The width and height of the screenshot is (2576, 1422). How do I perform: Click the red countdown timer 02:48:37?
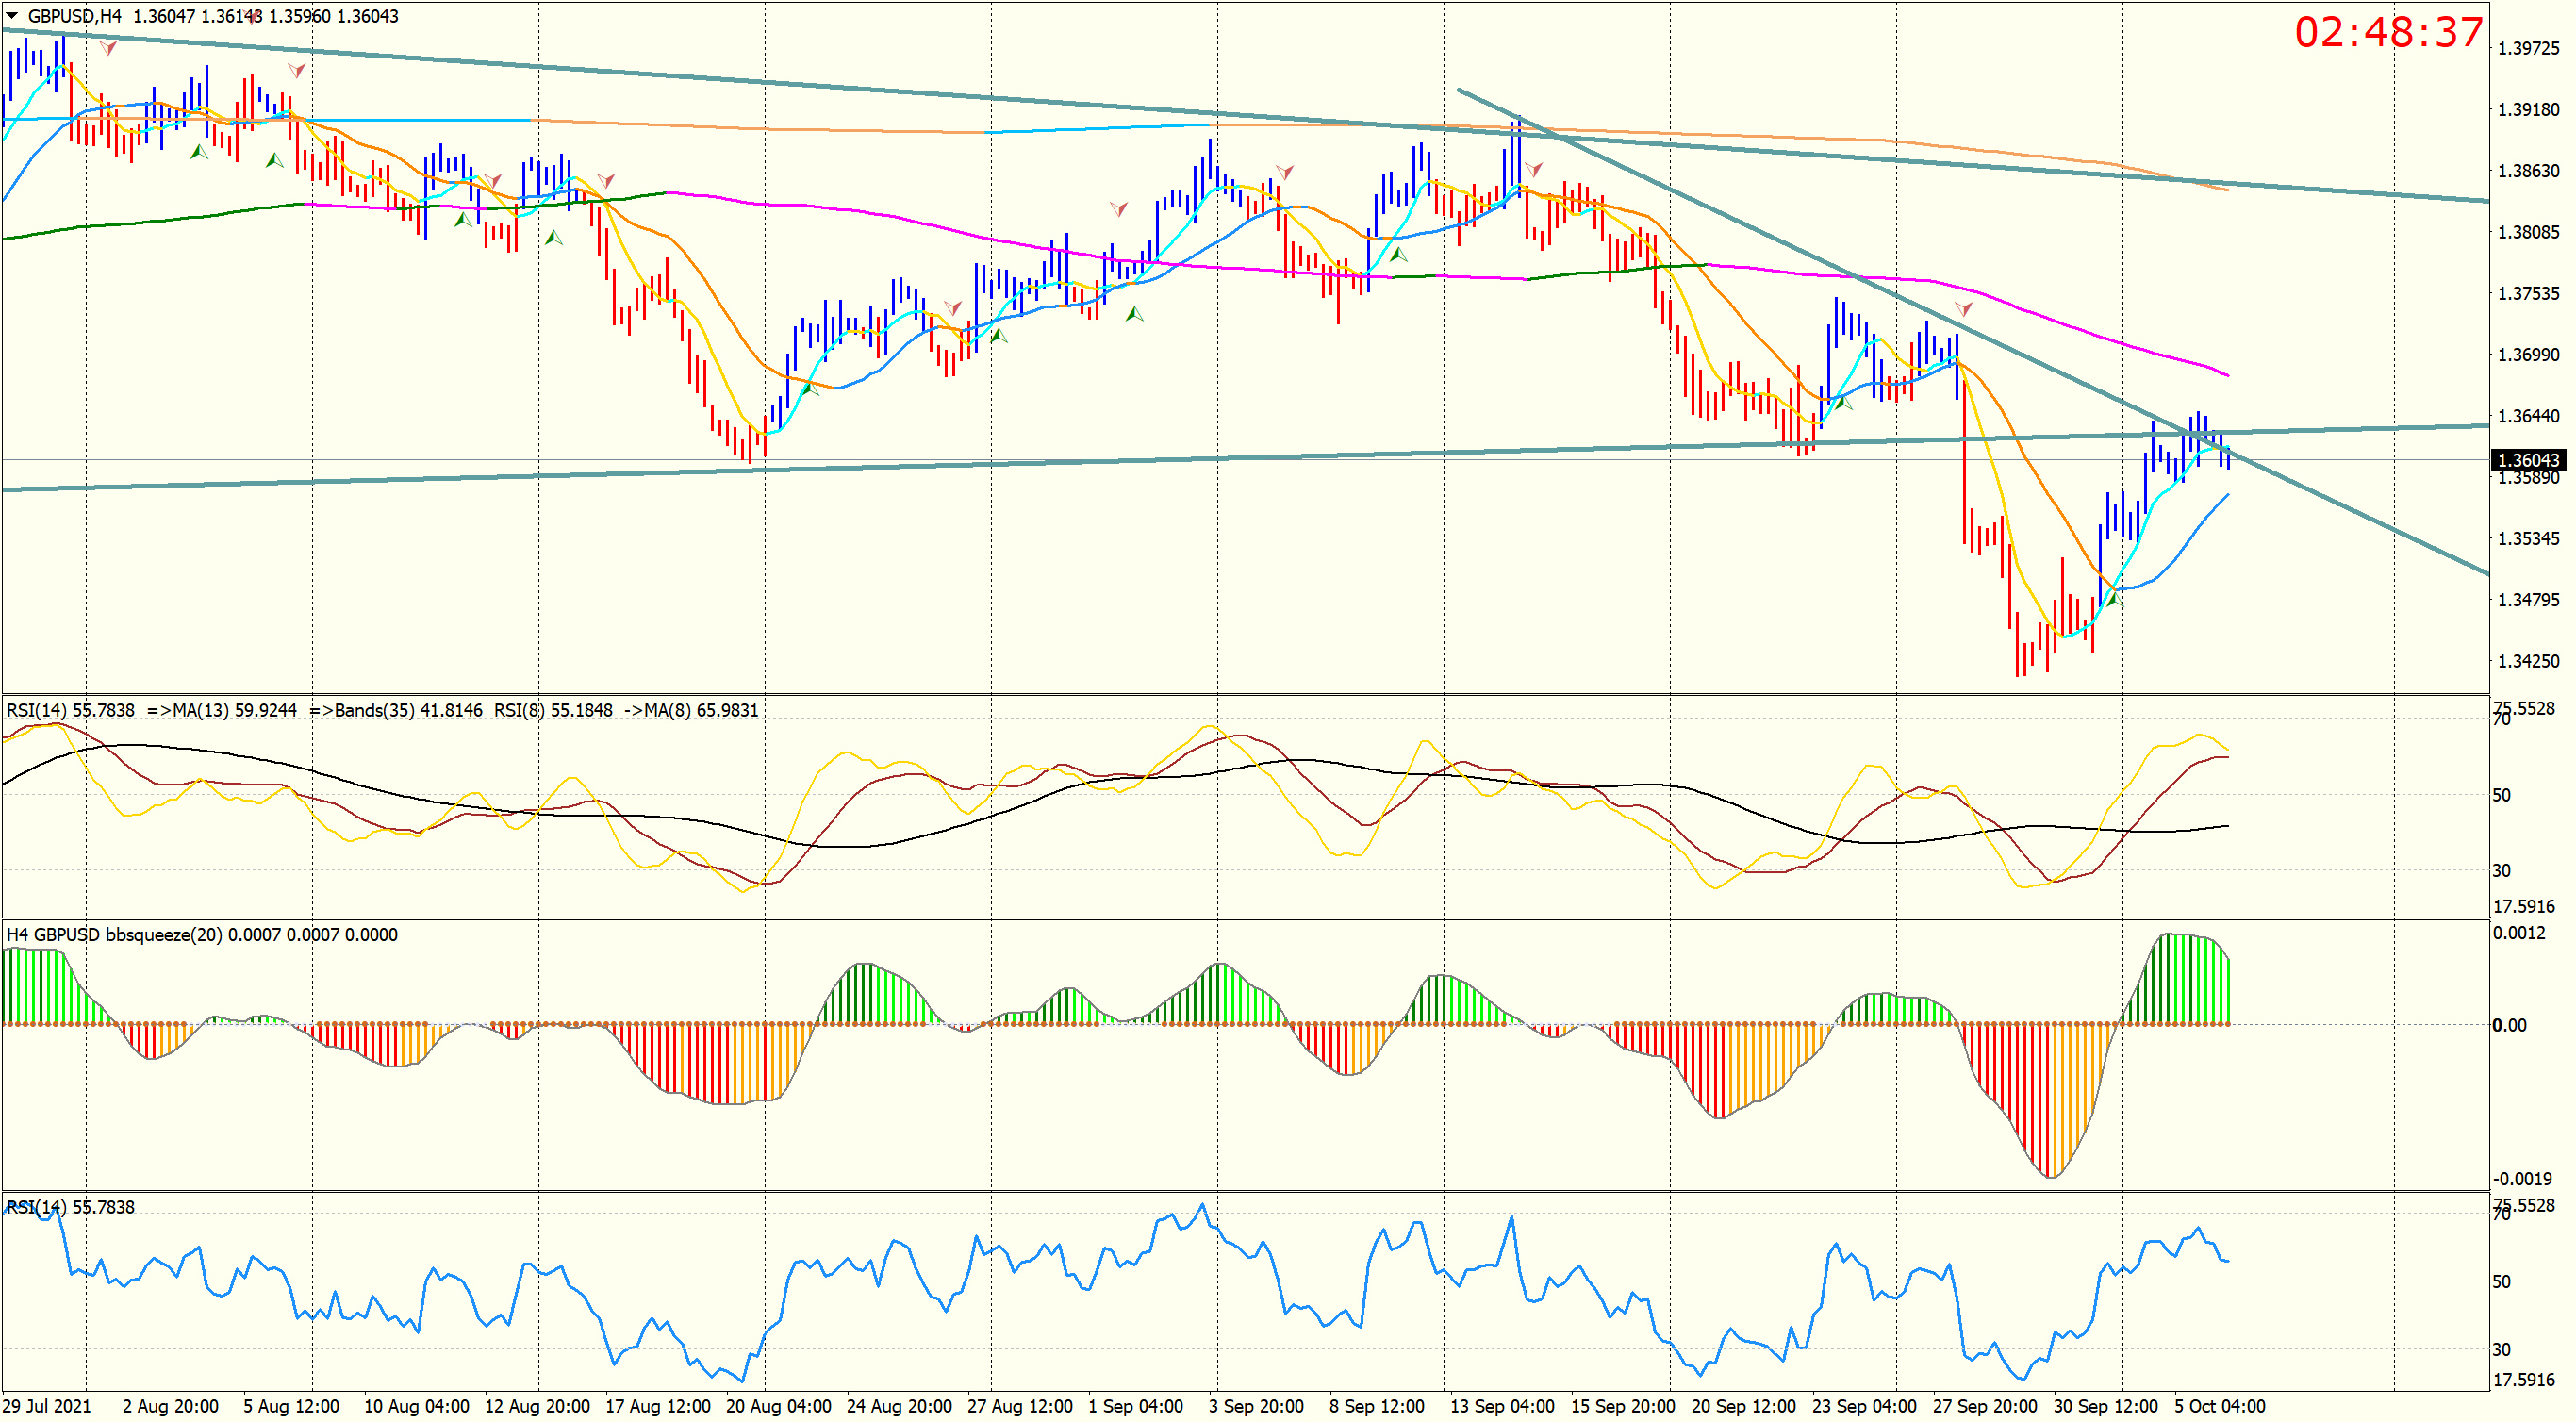pos(2388,32)
